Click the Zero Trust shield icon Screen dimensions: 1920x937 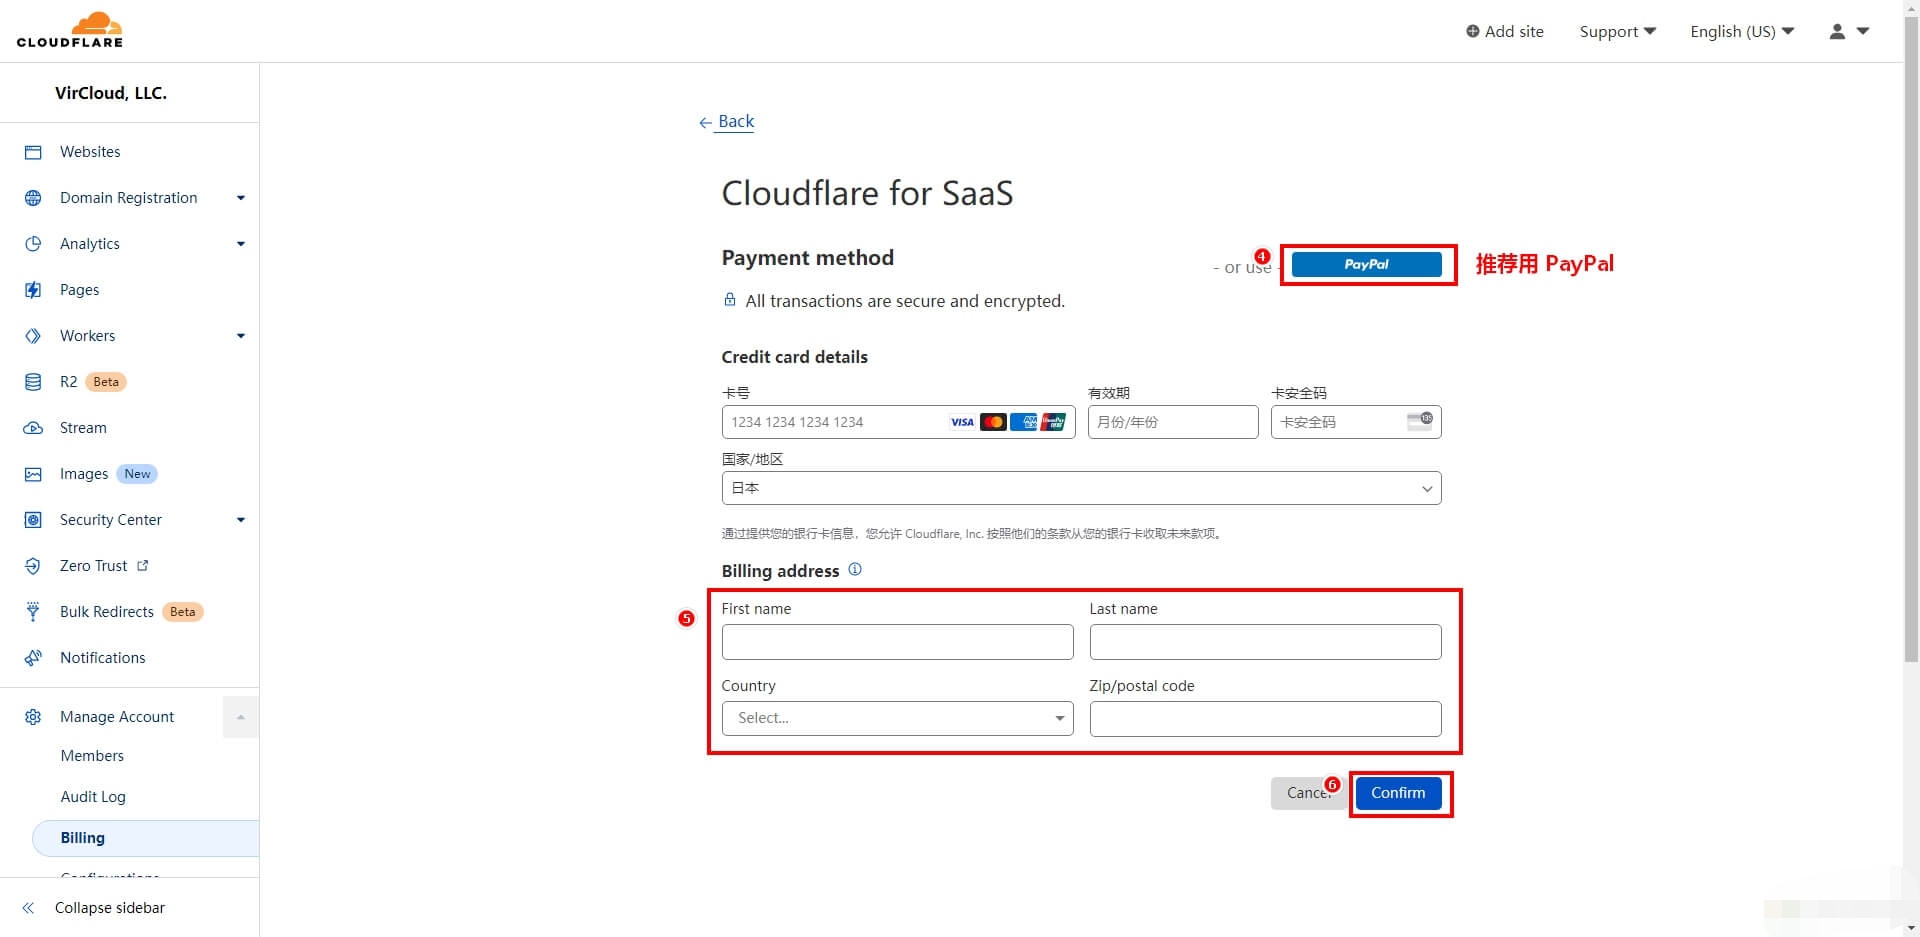(x=33, y=566)
